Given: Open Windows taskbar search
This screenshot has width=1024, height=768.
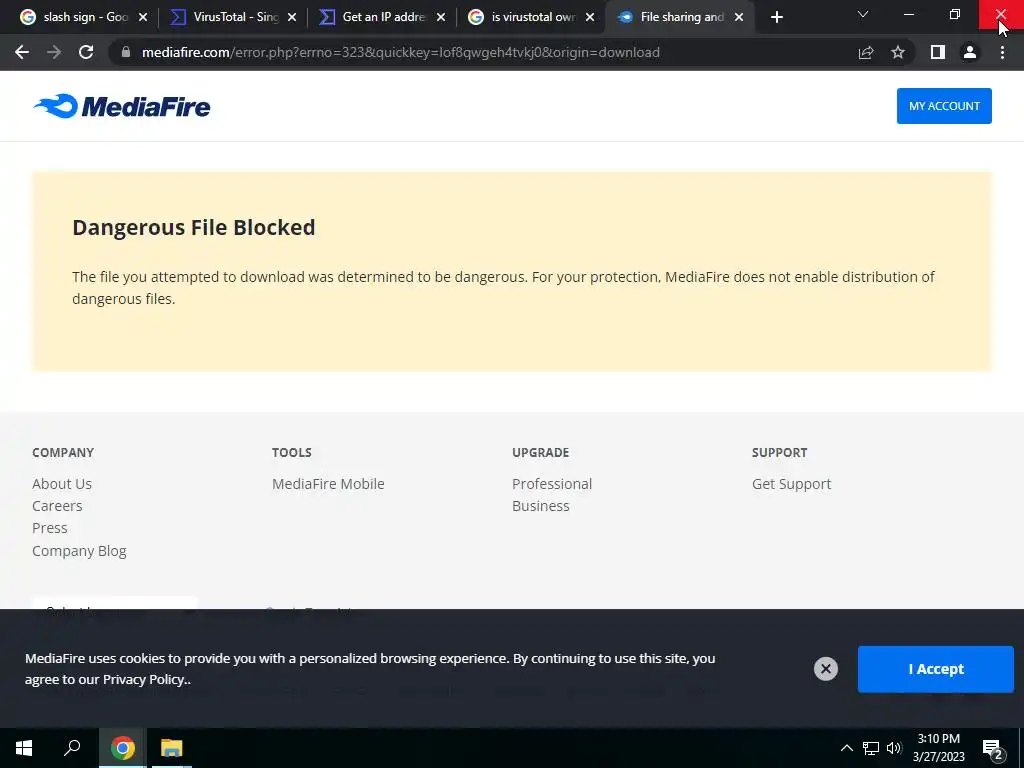Looking at the screenshot, I should [72, 748].
